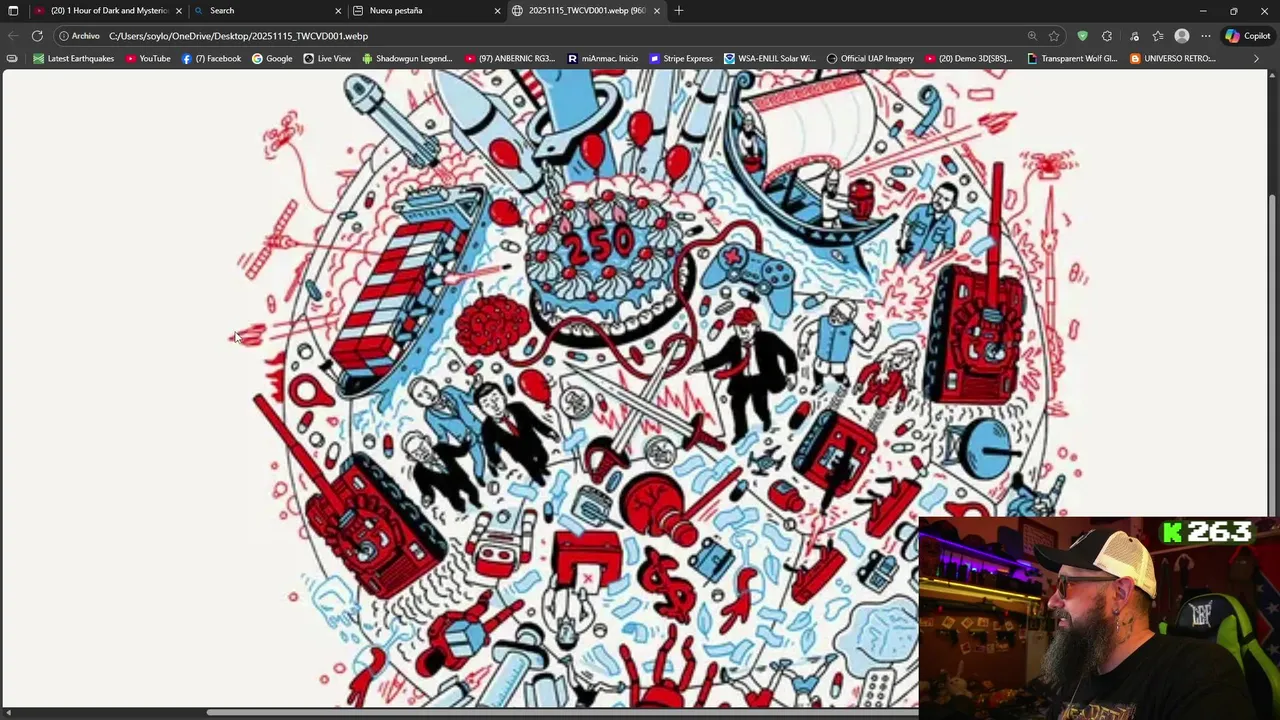This screenshot has height=720, width=1280.
Task: Open the WSA-ENLIL Solar Wi bookmark
Action: (x=770, y=58)
